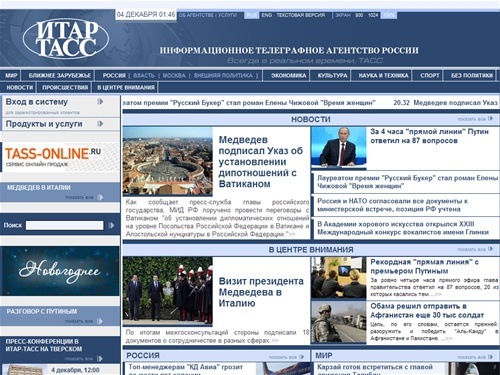Image resolution: width=500 pixels, height=375 pixels.
Task: Open headline Визит президента Медведева в Италию
Action: [261, 292]
